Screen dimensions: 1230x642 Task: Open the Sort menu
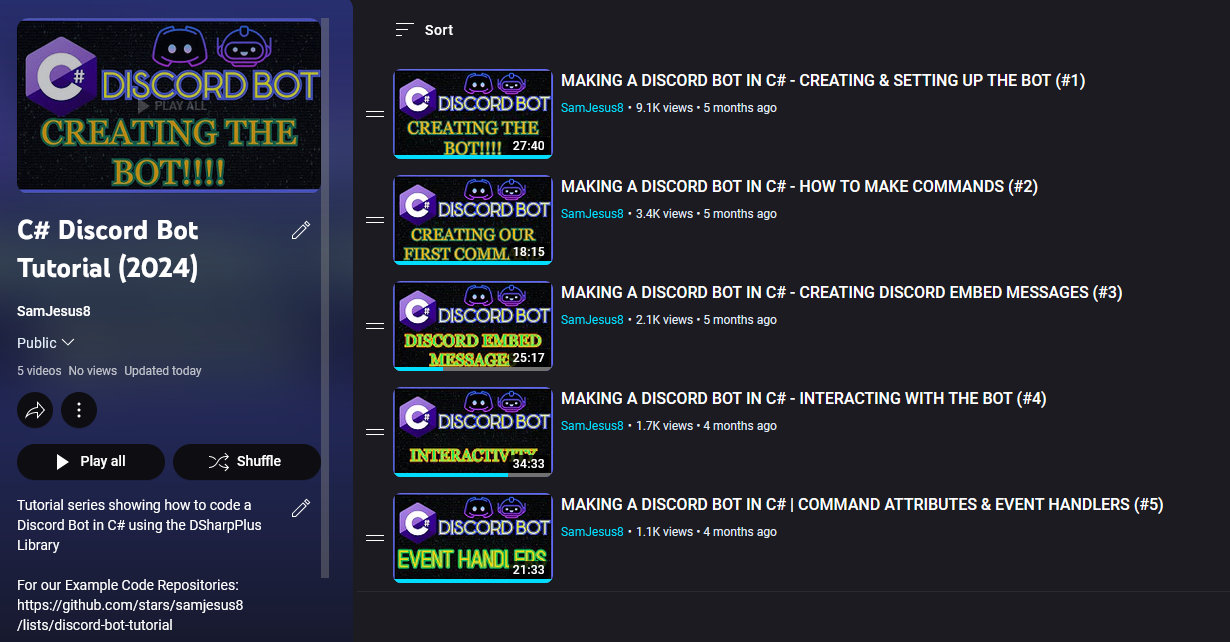click(x=424, y=30)
